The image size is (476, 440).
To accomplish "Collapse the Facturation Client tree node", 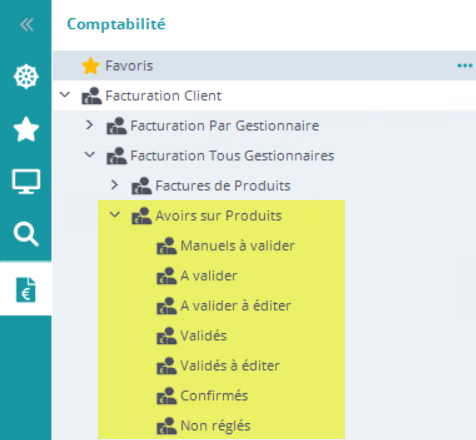I will (x=65, y=95).
